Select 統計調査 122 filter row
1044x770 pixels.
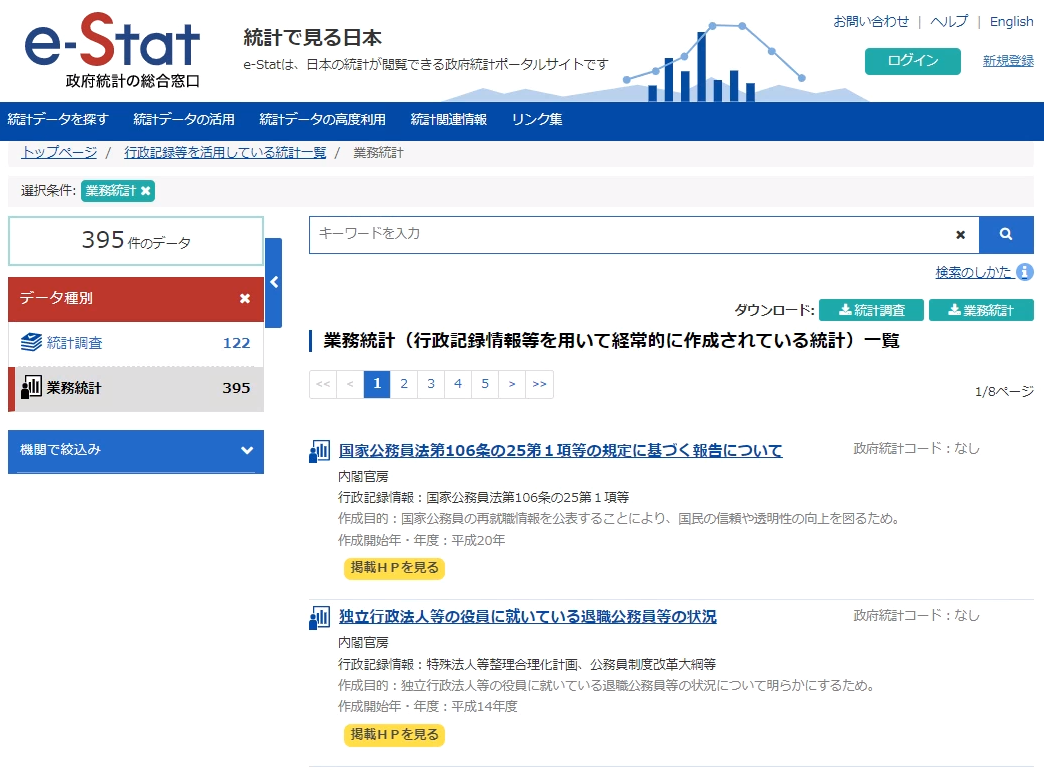pos(136,343)
